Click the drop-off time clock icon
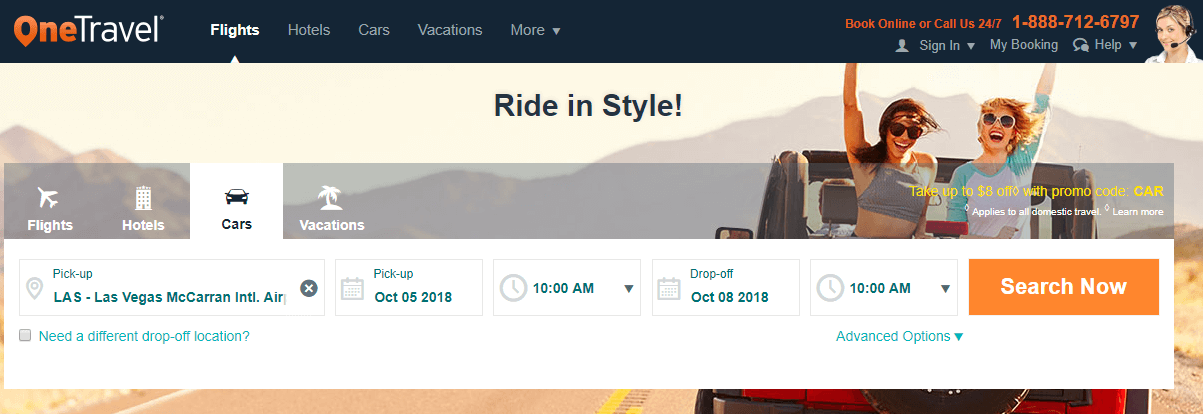The height and width of the screenshot is (414, 1203). [829, 288]
